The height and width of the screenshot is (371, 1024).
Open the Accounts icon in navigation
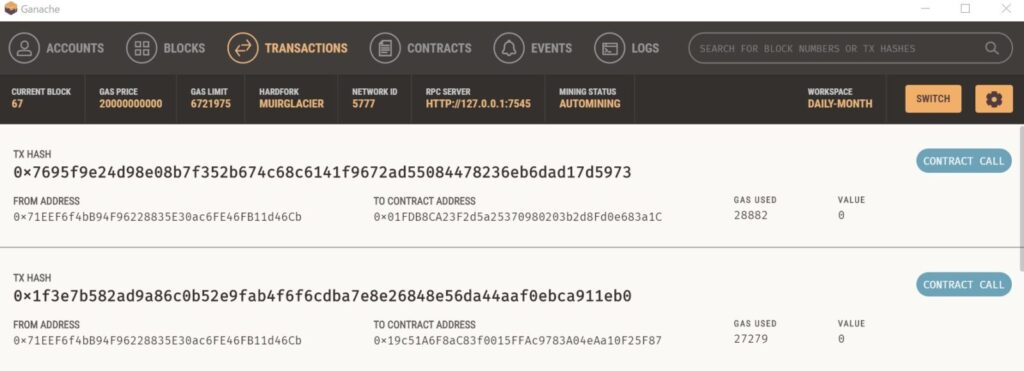(x=24, y=48)
